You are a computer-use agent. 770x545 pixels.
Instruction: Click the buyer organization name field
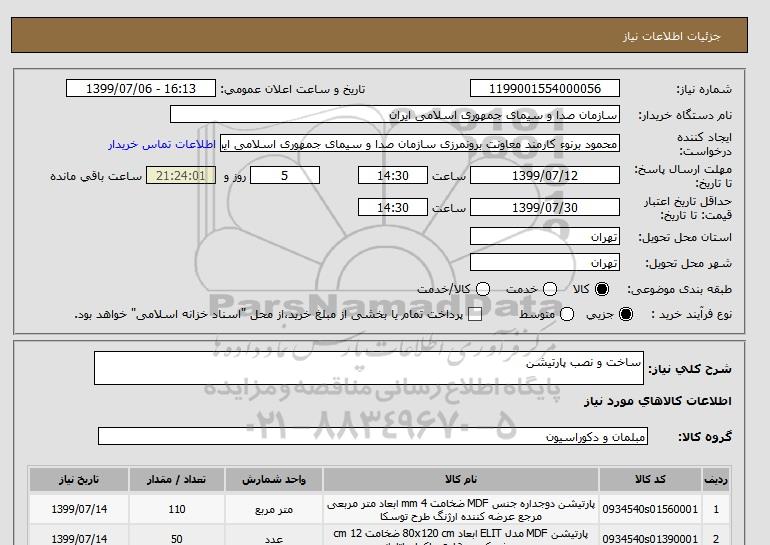pos(395,114)
